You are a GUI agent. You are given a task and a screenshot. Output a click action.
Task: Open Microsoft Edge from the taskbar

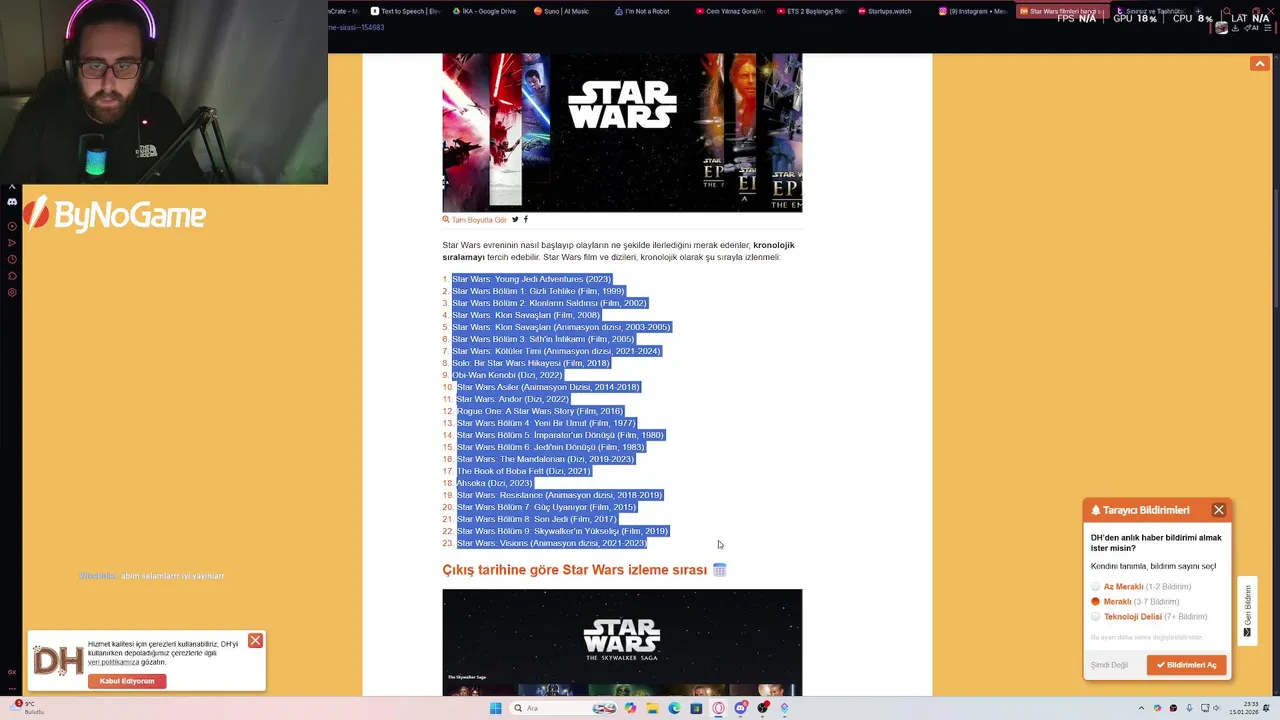pyautogui.click(x=674, y=708)
